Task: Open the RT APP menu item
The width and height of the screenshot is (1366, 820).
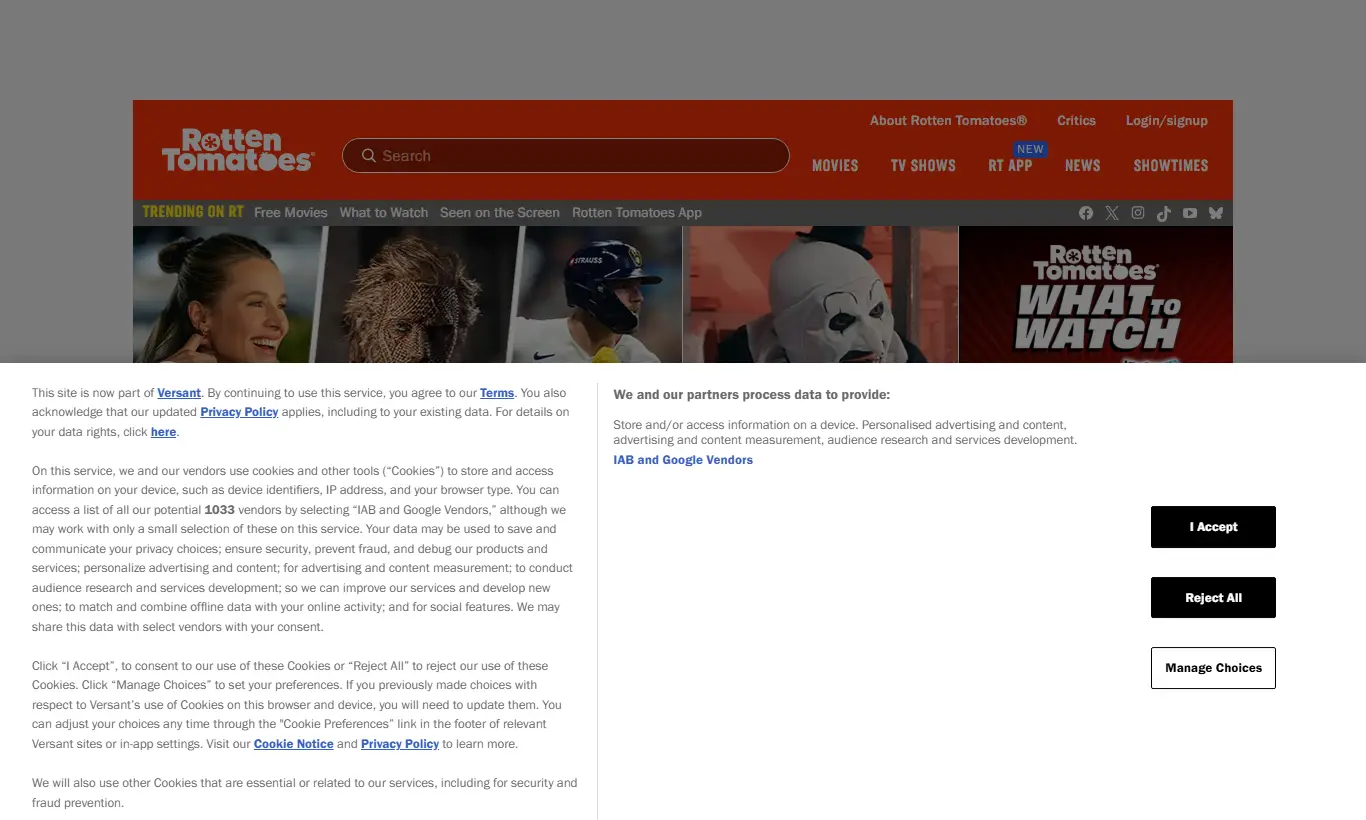Action: click(1010, 166)
